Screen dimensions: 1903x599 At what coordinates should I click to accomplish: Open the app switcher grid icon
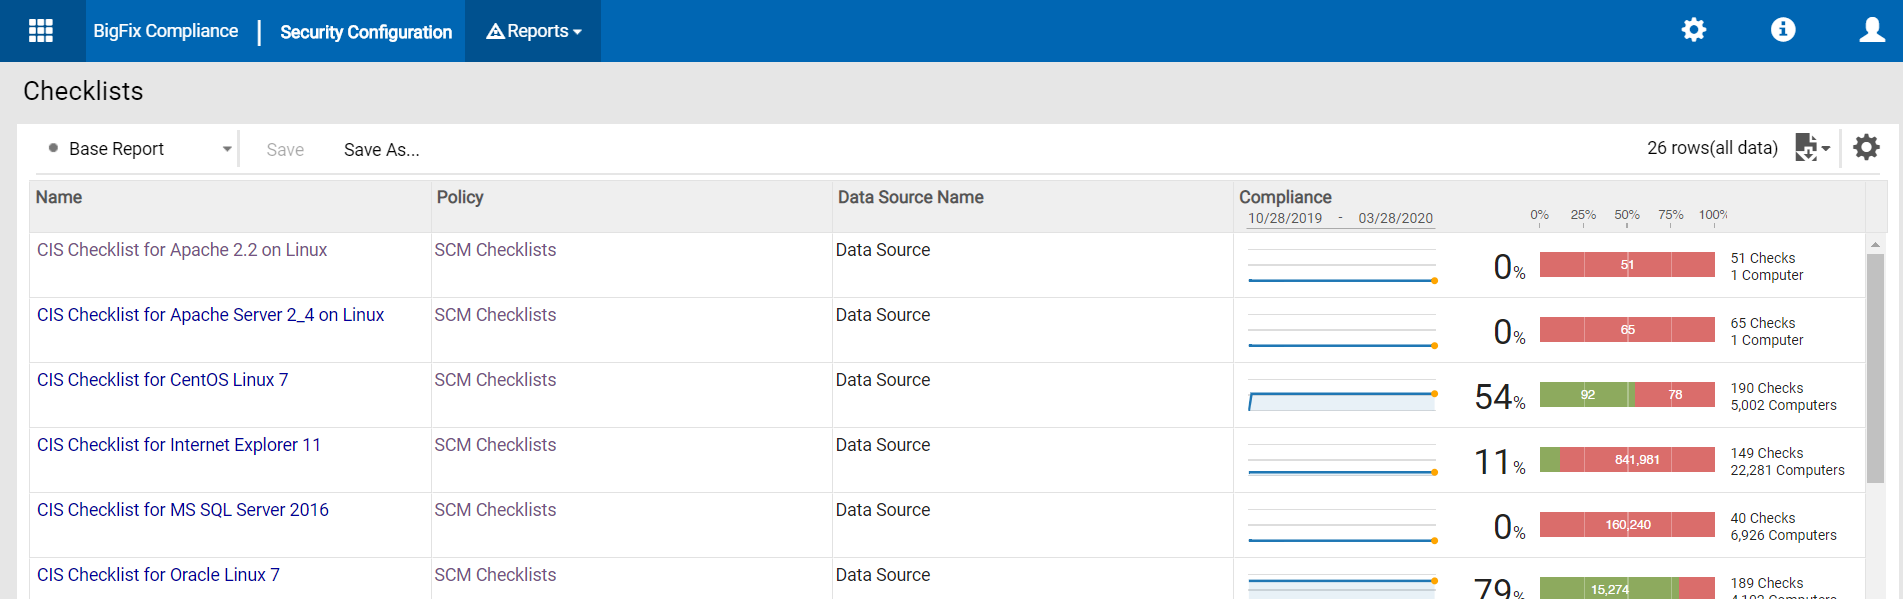[x=41, y=31]
